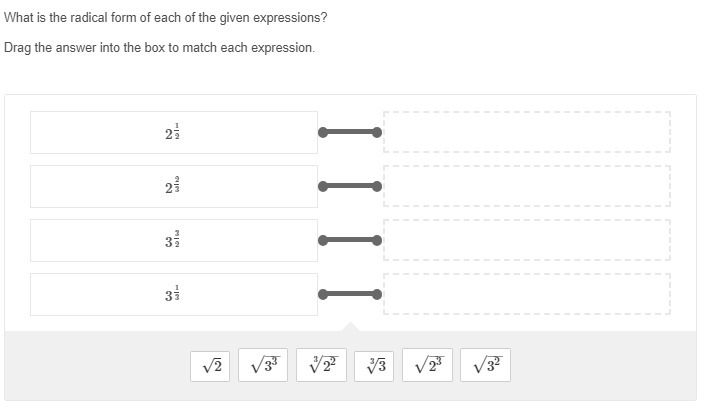Click the third empty answer drop box
Screen dimensions: 706x410
(526, 240)
